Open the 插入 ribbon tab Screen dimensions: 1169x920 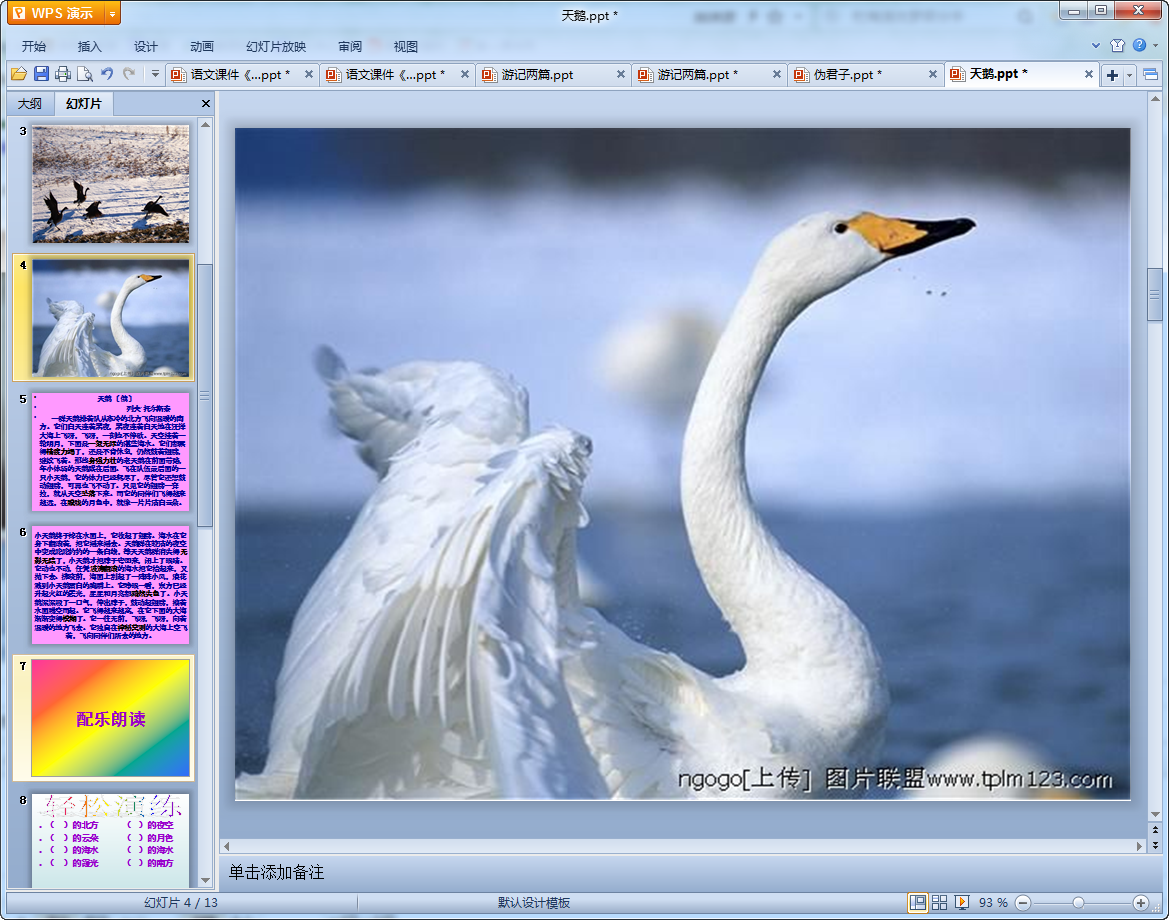coord(90,46)
